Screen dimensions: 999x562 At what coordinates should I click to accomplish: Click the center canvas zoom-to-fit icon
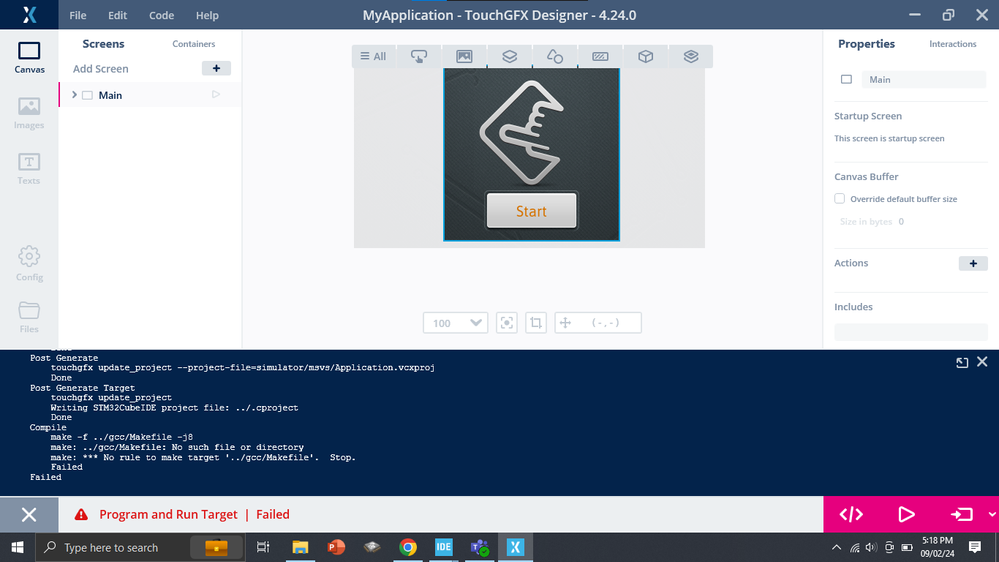pos(507,323)
